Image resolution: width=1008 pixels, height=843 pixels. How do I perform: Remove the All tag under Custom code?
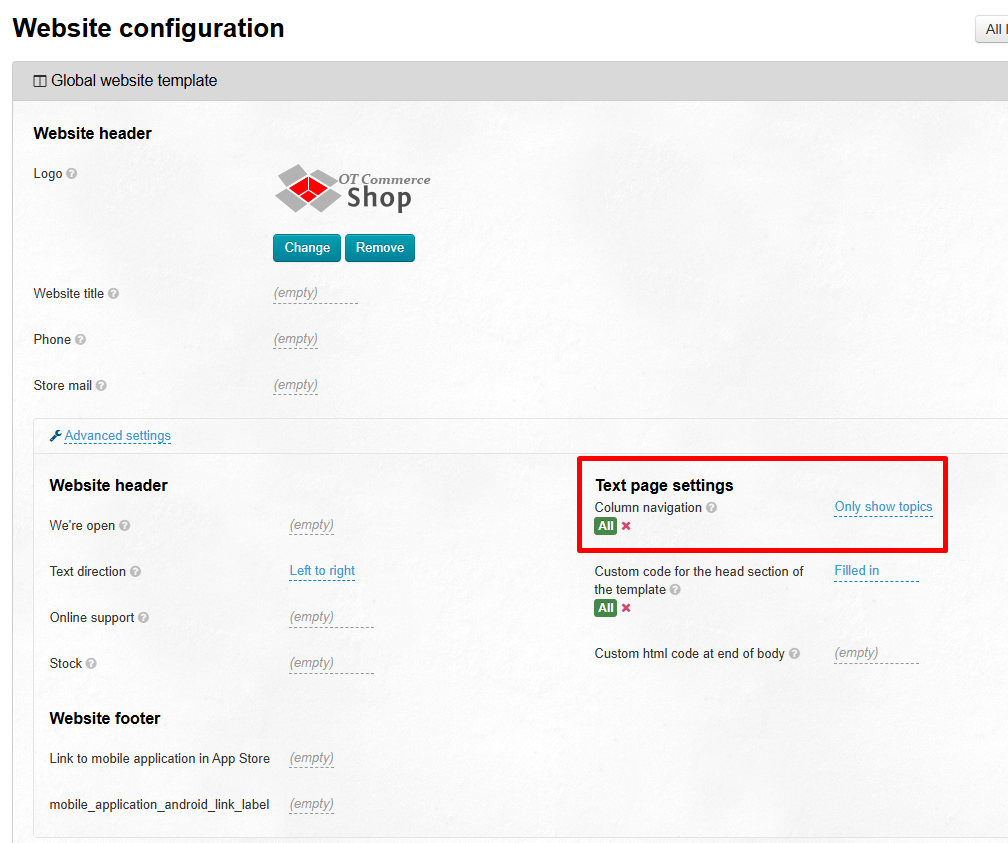click(626, 608)
